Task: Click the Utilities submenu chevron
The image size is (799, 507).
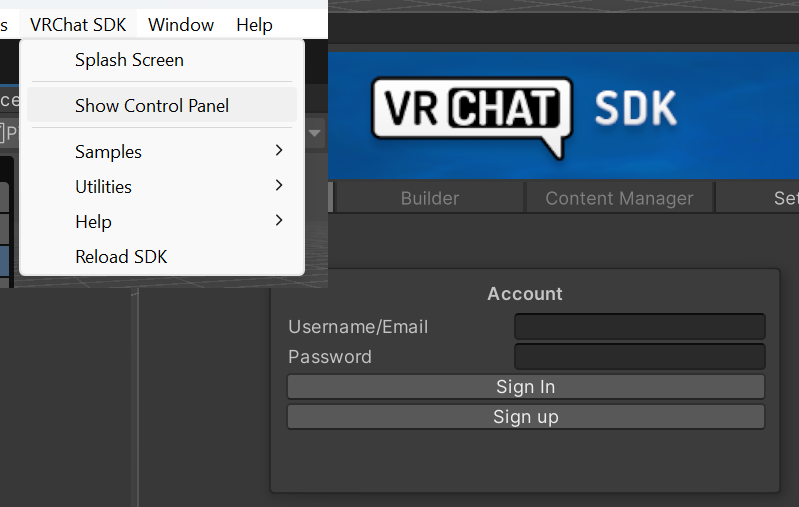Action: pos(279,185)
